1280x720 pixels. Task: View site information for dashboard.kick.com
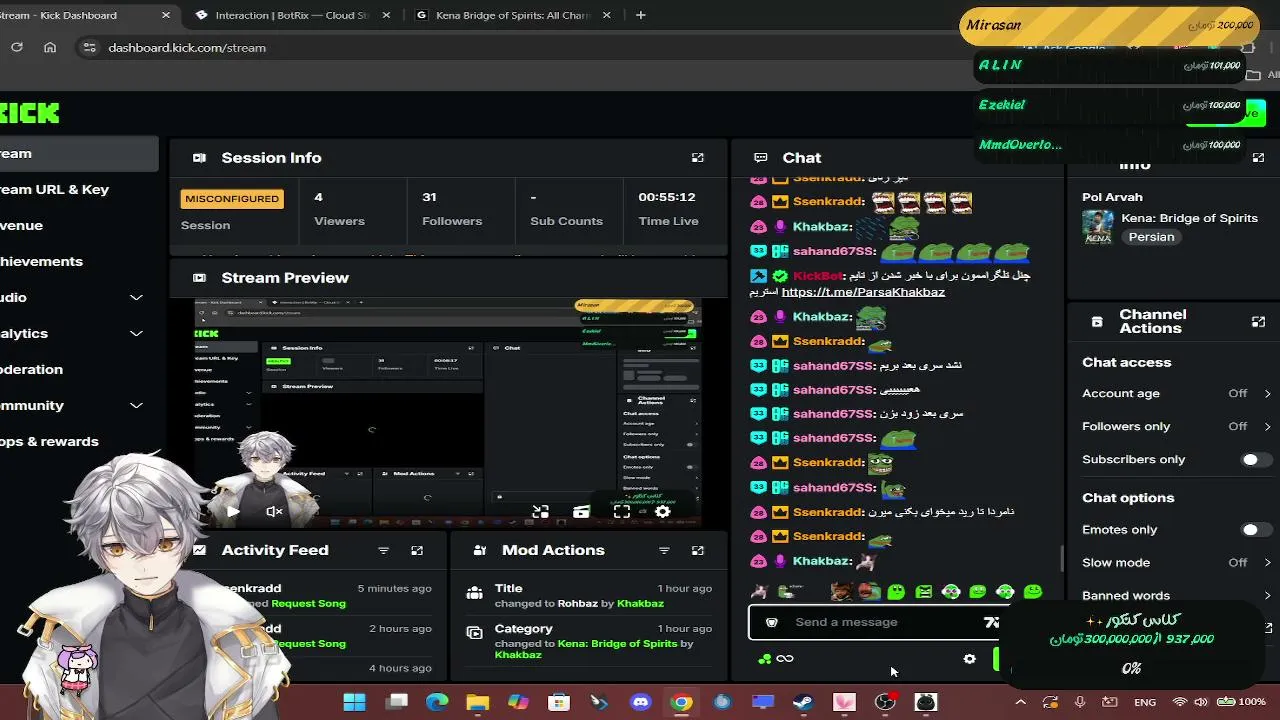[89, 47]
